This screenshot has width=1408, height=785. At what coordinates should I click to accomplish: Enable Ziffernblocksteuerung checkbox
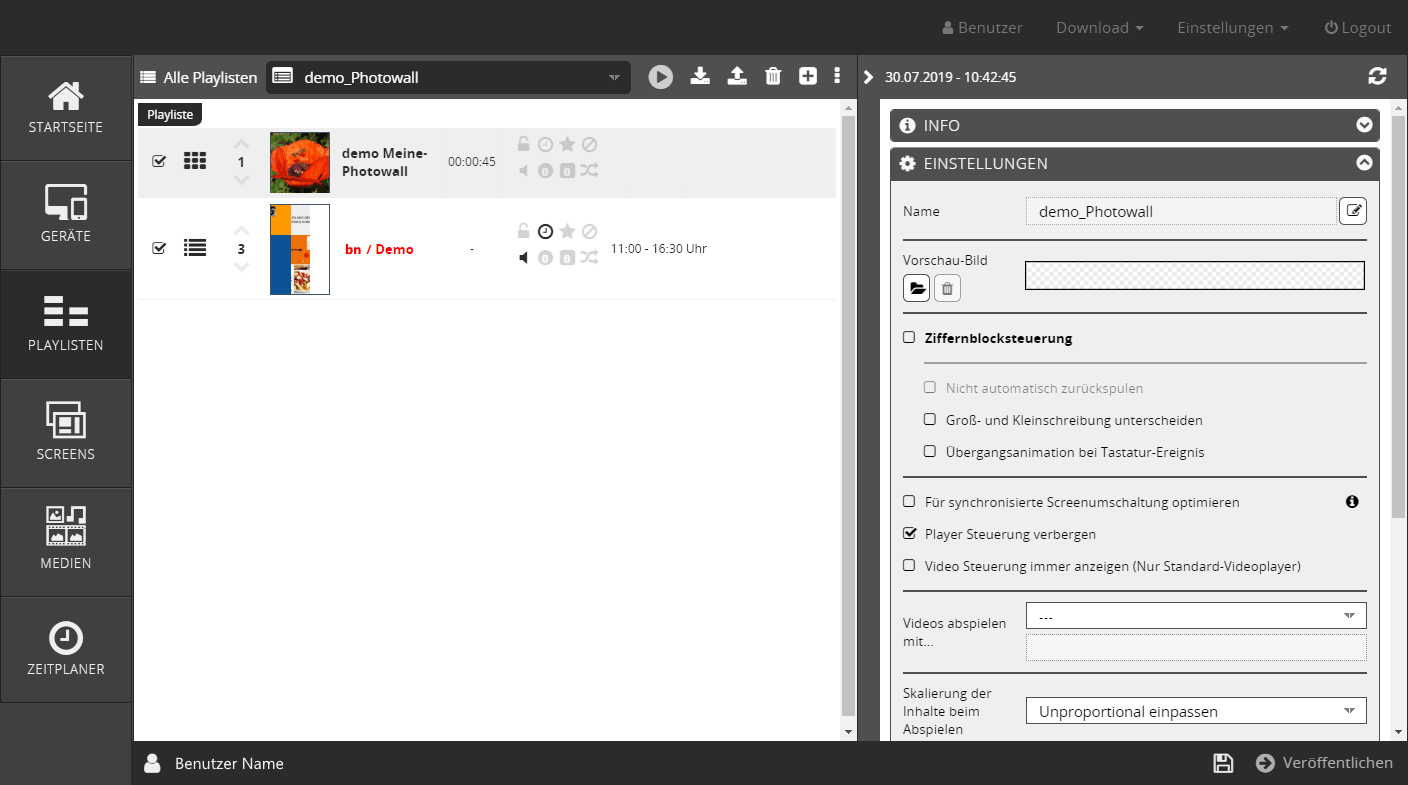[909, 338]
